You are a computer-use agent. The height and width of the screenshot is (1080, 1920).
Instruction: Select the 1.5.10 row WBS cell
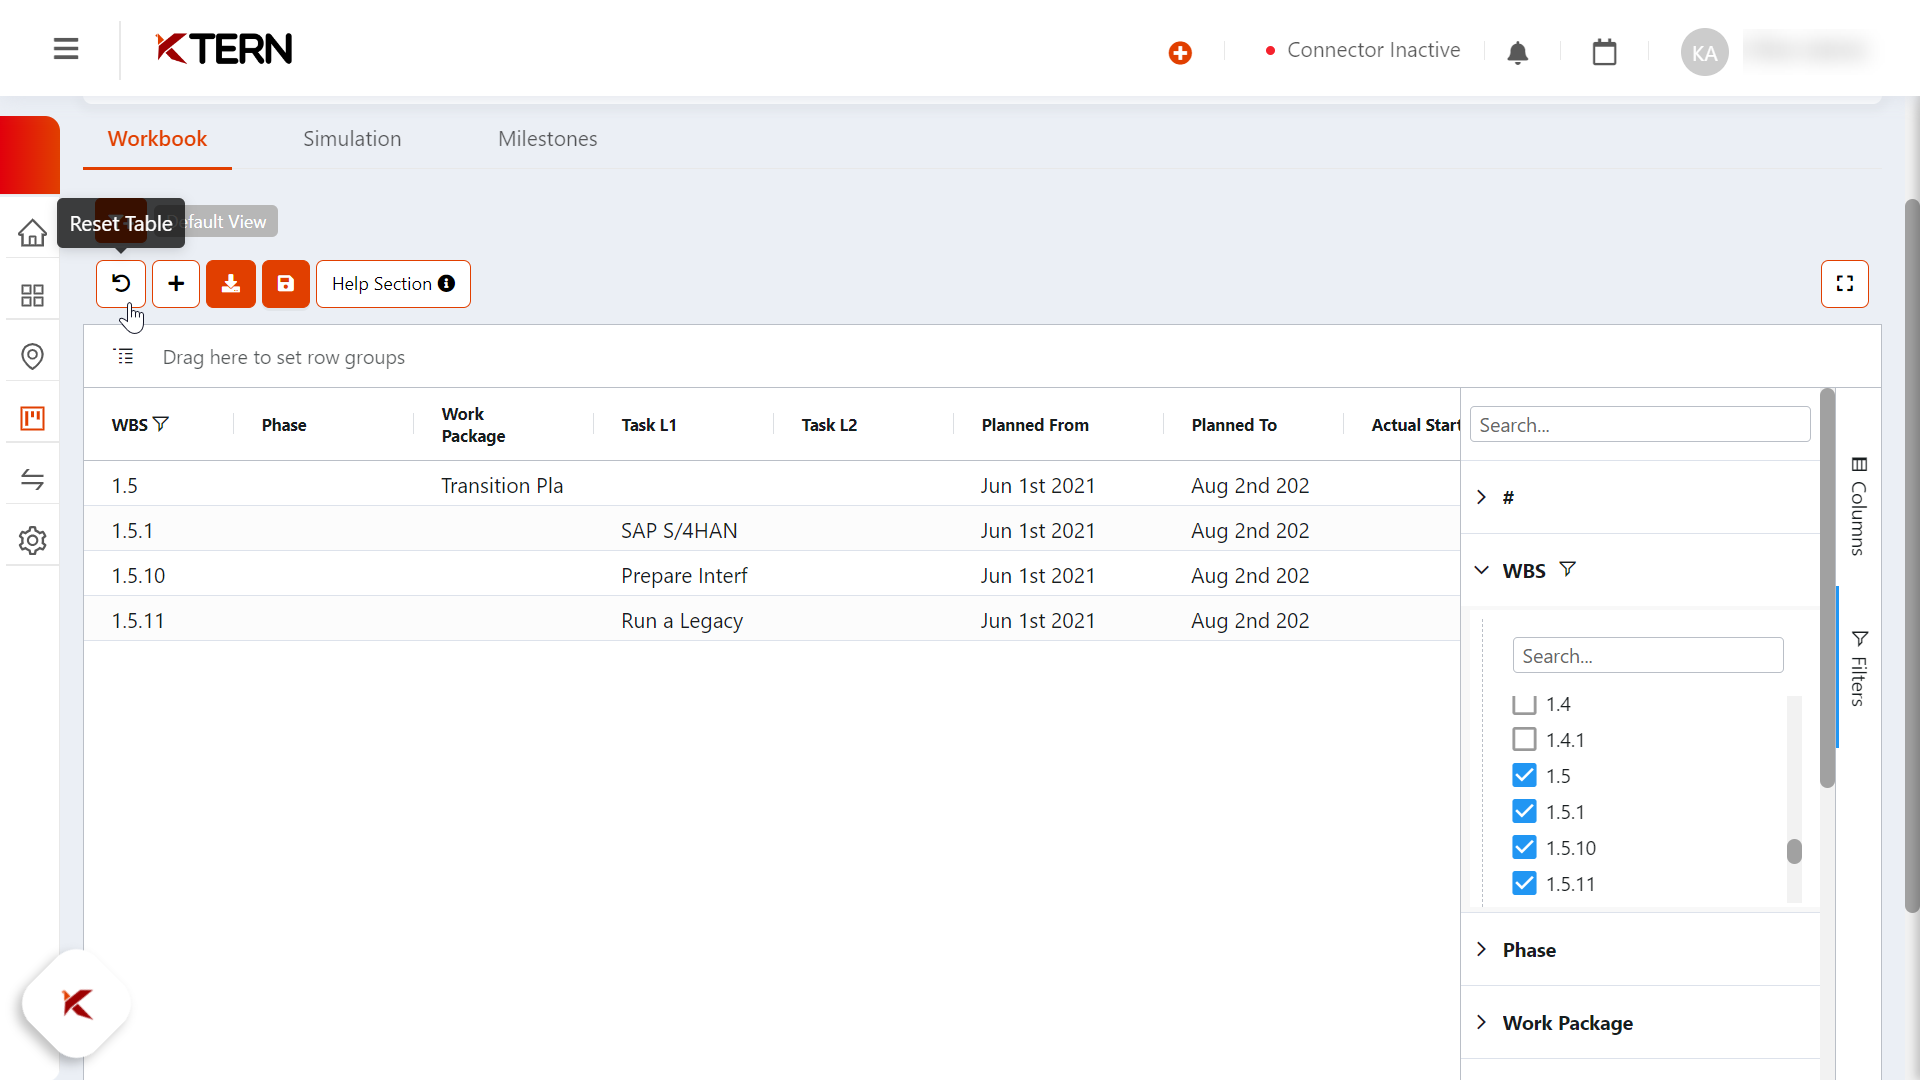pyautogui.click(x=138, y=576)
